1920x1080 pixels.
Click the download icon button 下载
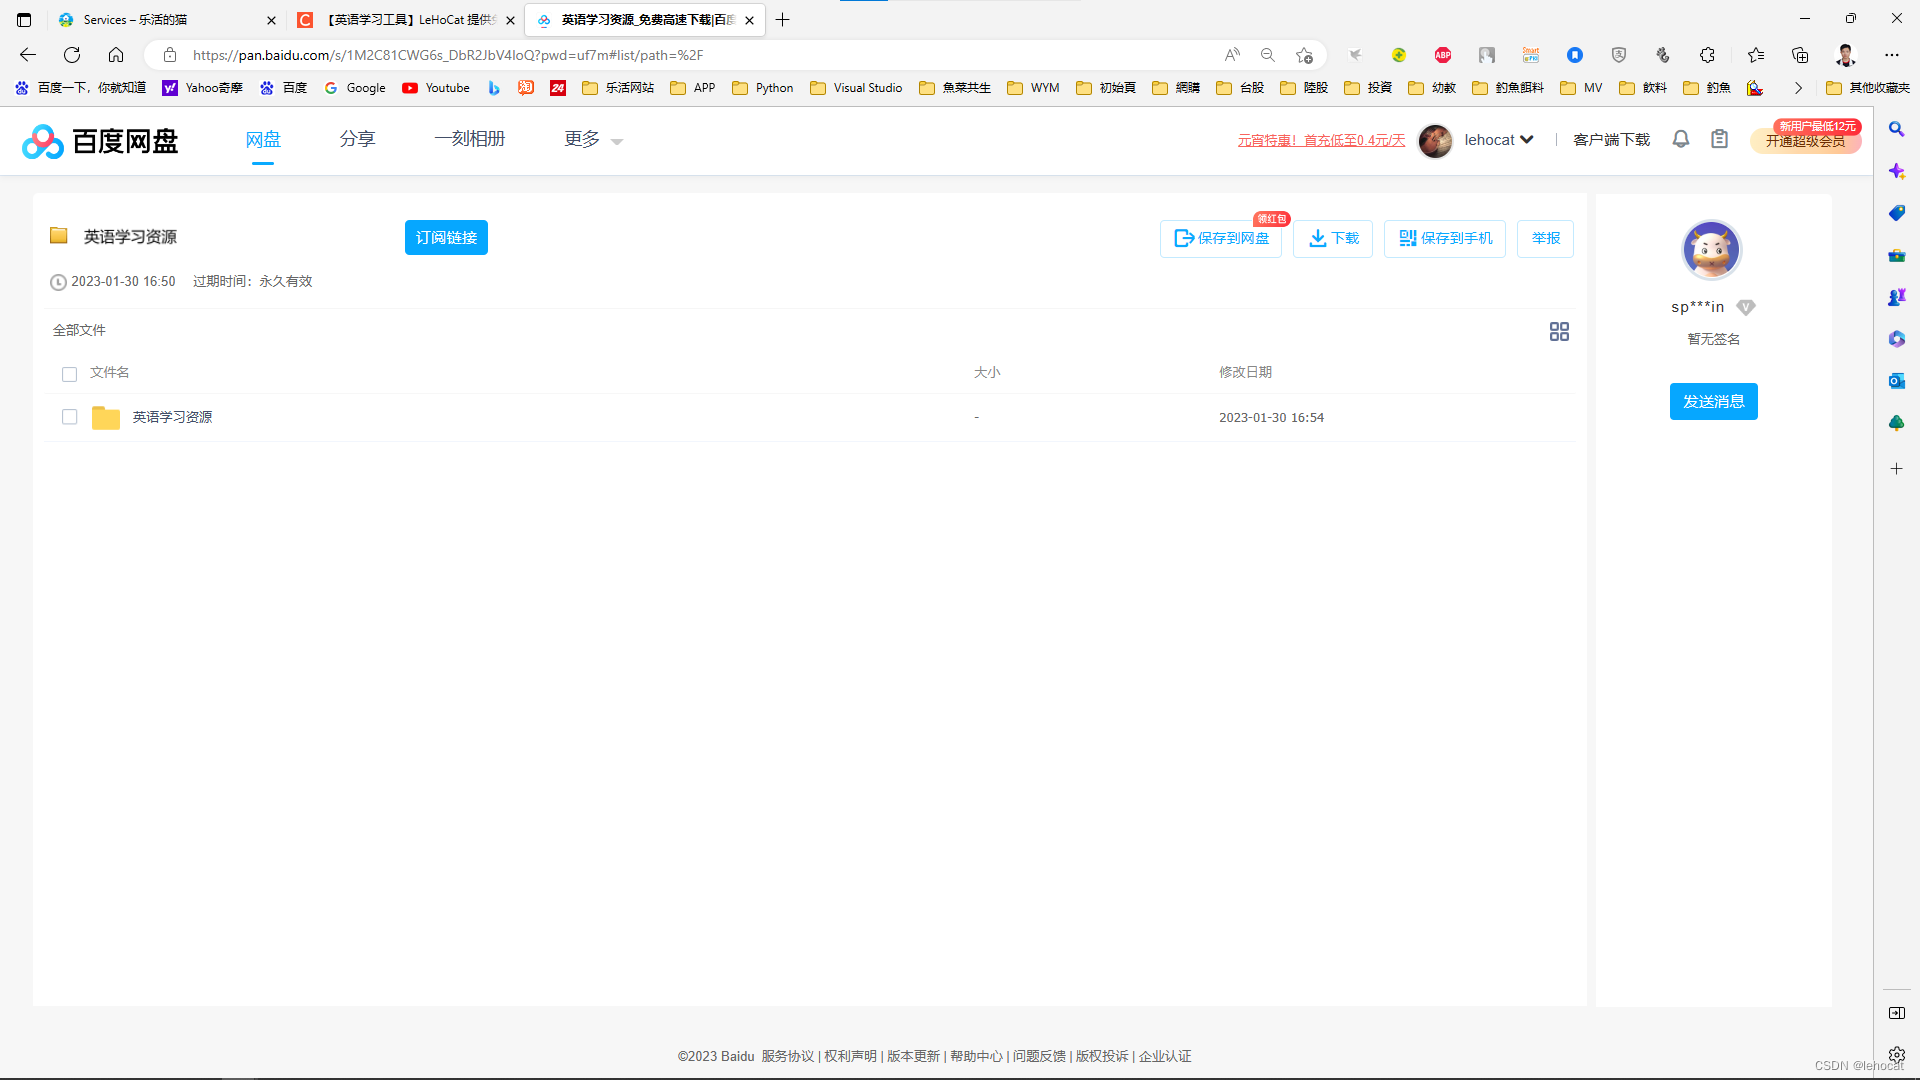coord(1333,238)
